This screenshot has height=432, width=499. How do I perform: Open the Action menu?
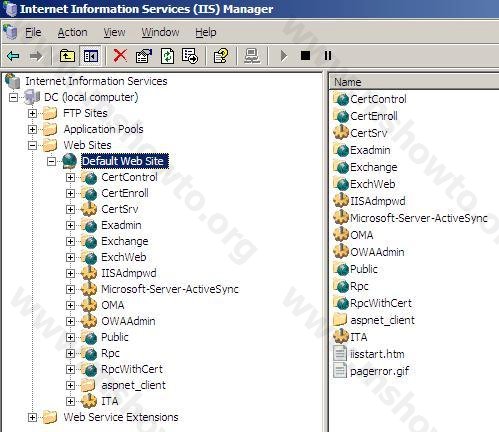[x=72, y=32]
